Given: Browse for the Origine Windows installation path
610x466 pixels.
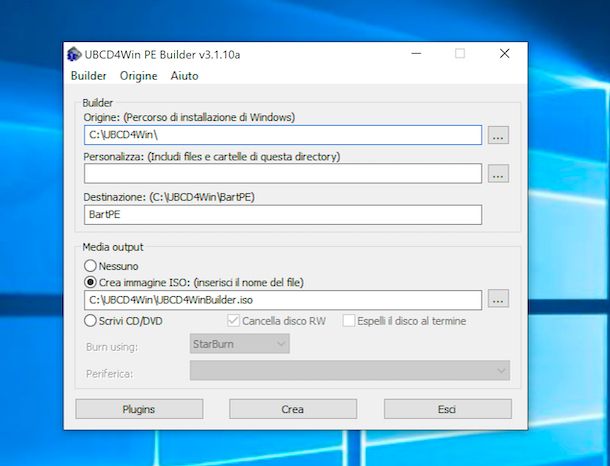Looking at the screenshot, I should 498,135.
